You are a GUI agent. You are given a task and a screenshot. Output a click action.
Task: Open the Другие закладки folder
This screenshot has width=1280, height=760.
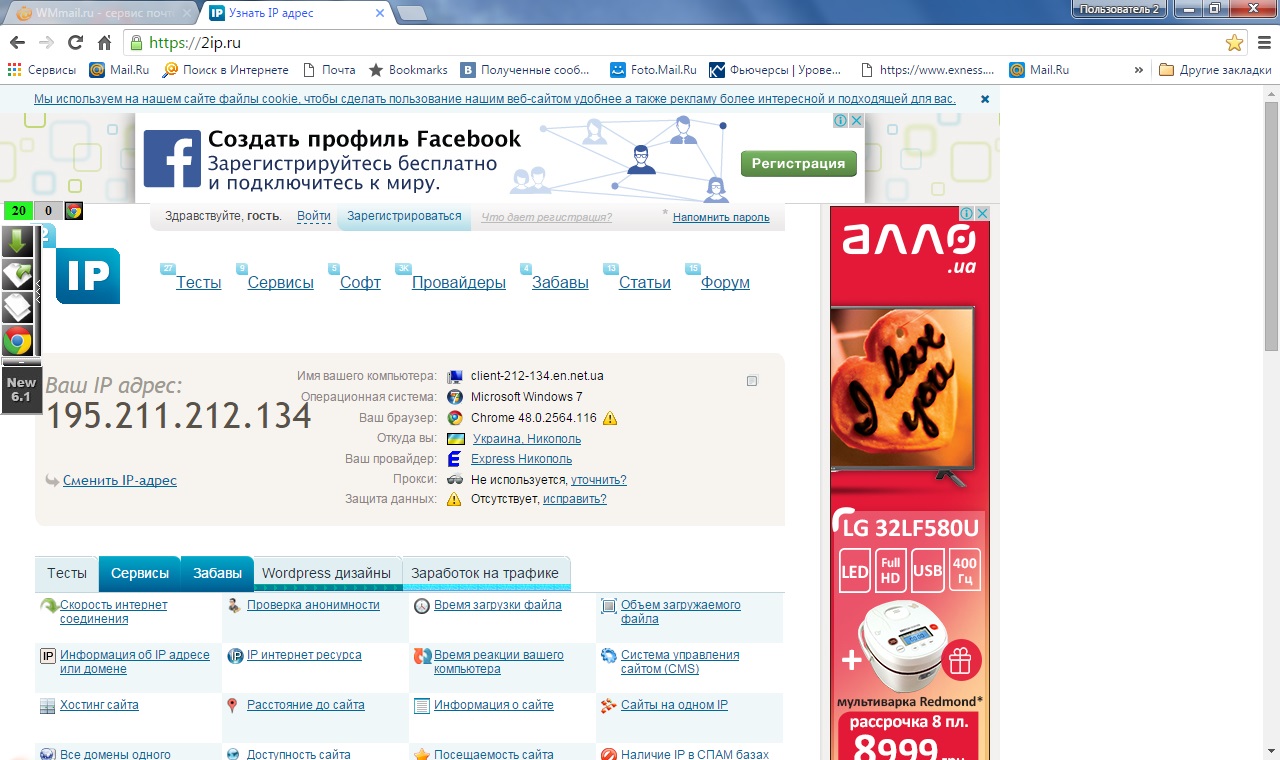point(1215,70)
